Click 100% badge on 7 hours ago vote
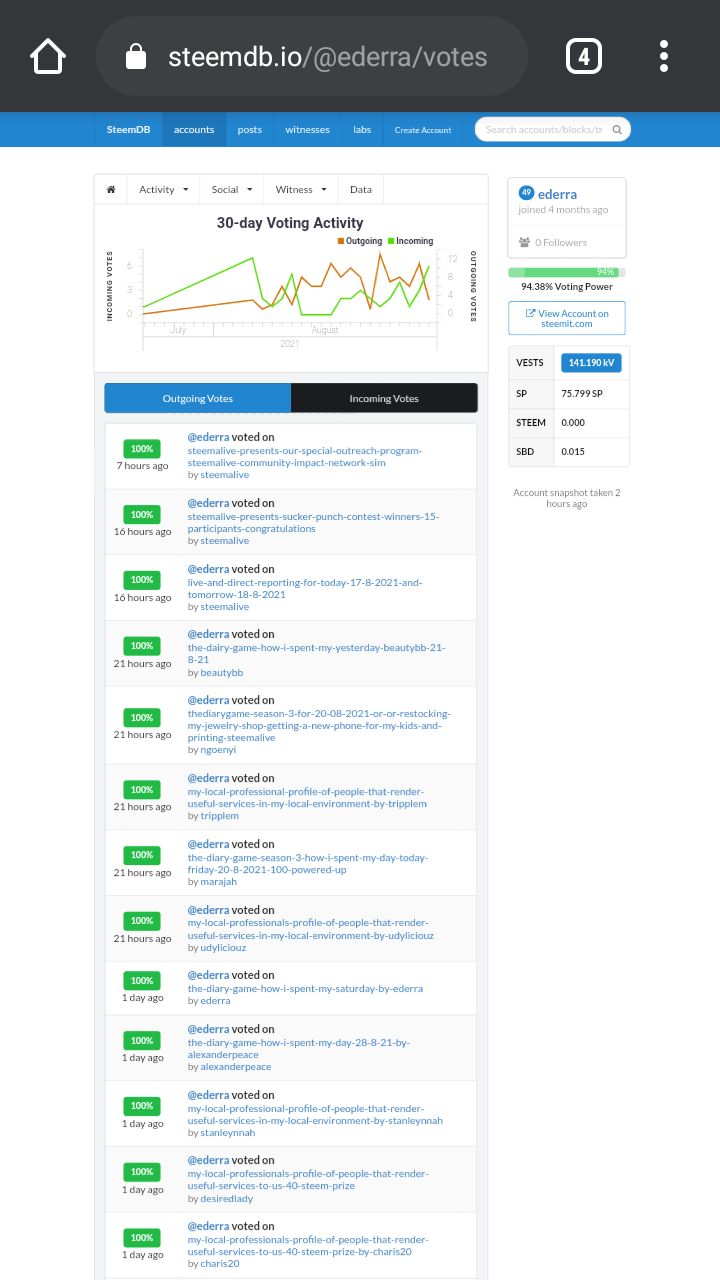The width and height of the screenshot is (720, 1280). pyautogui.click(x=142, y=449)
